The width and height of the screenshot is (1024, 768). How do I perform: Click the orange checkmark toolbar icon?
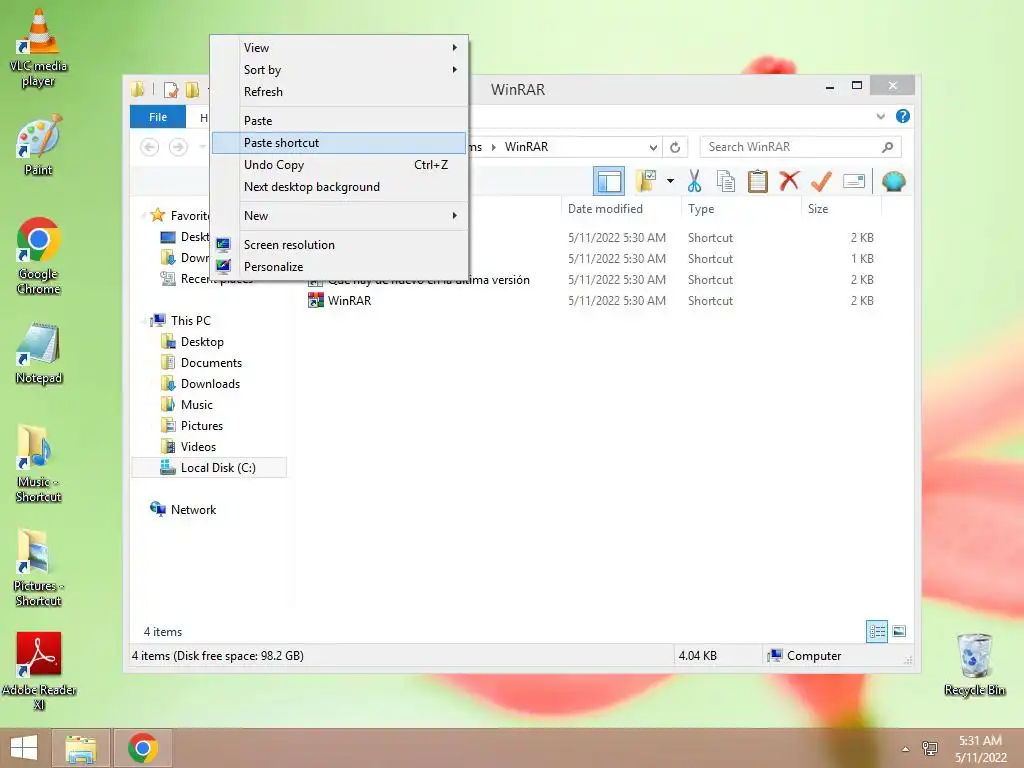tap(821, 181)
